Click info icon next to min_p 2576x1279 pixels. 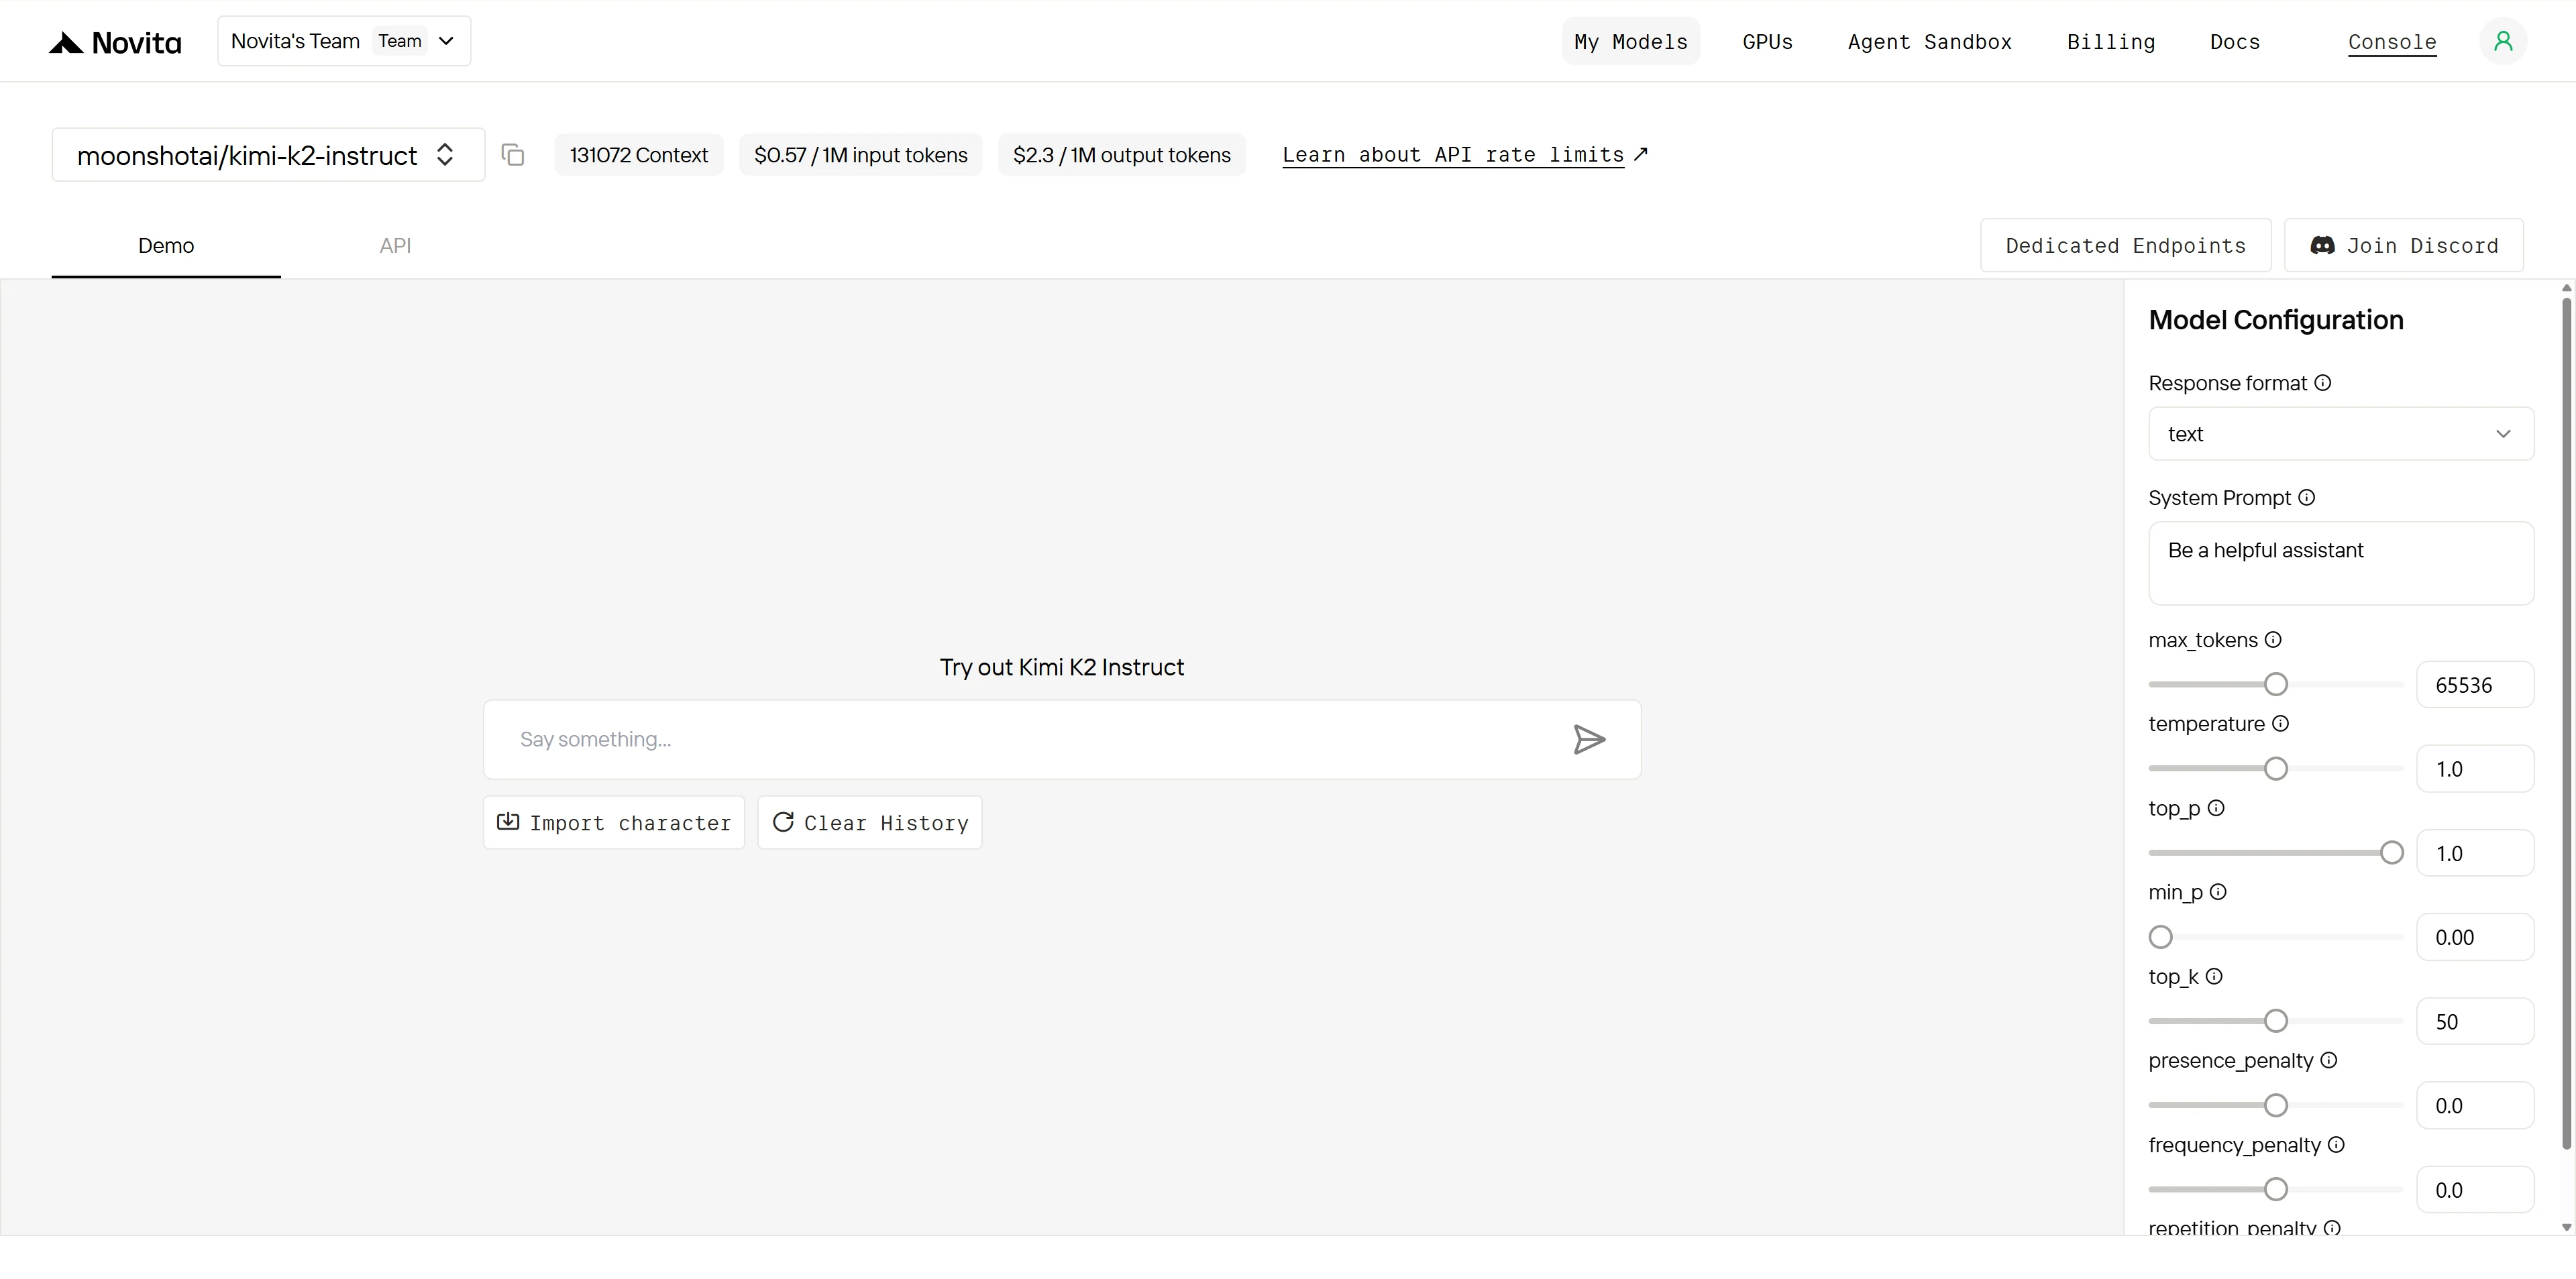point(2218,892)
